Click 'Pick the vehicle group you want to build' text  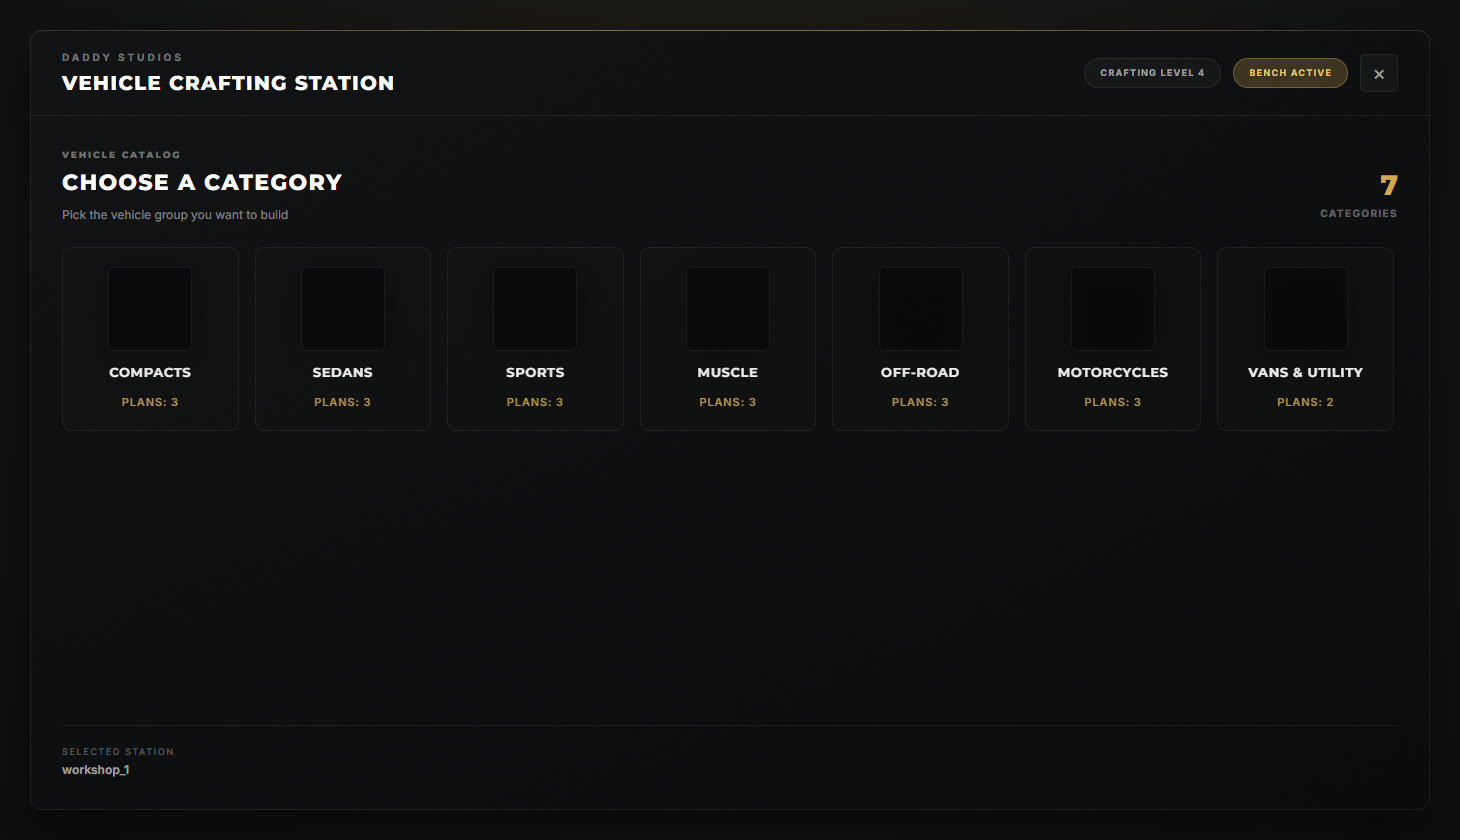(x=175, y=215)
